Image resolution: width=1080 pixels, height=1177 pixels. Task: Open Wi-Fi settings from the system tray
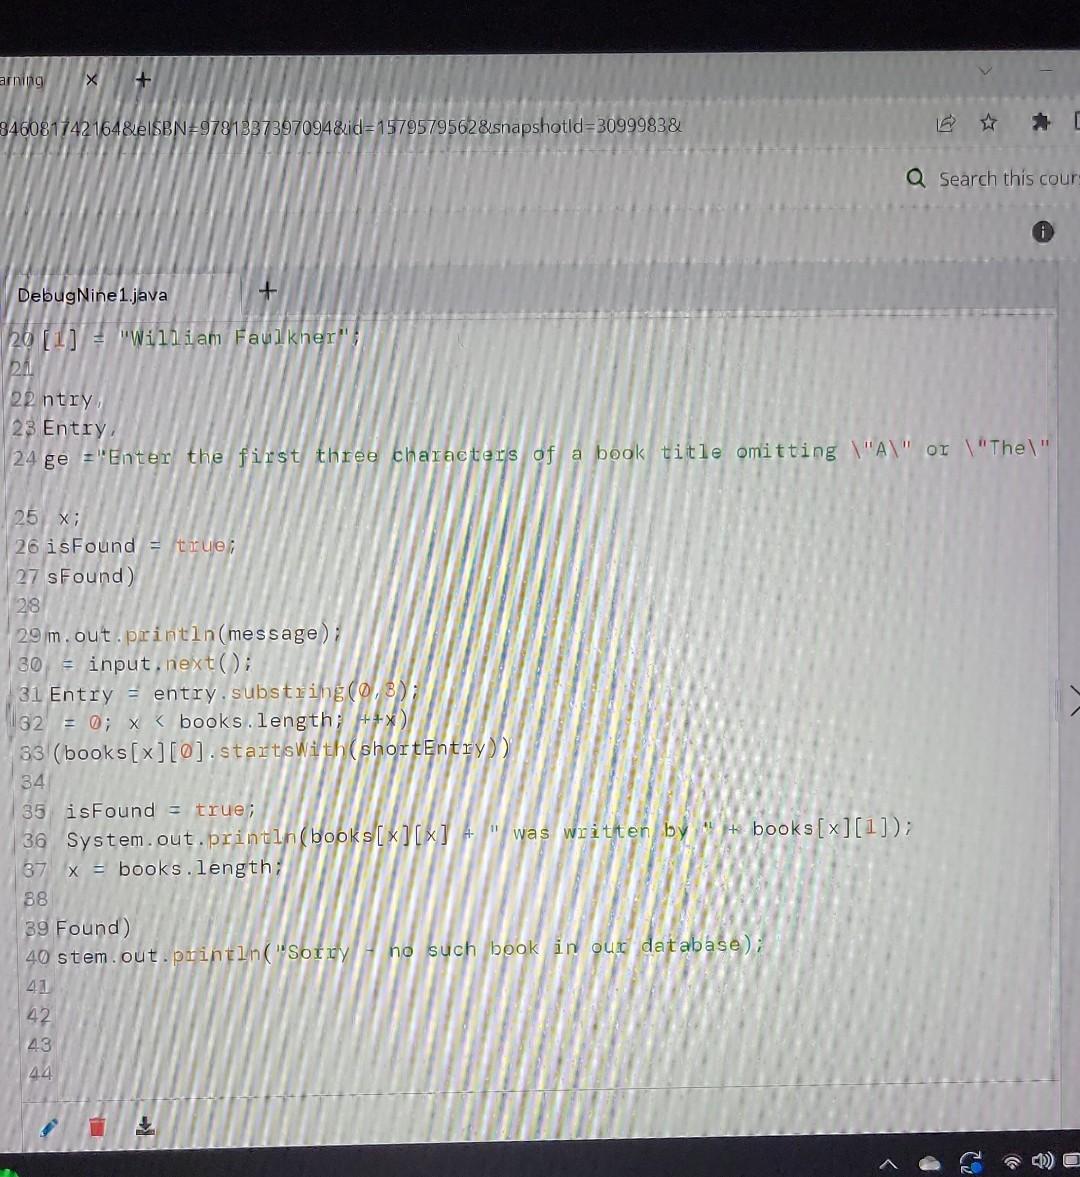1012,1161
